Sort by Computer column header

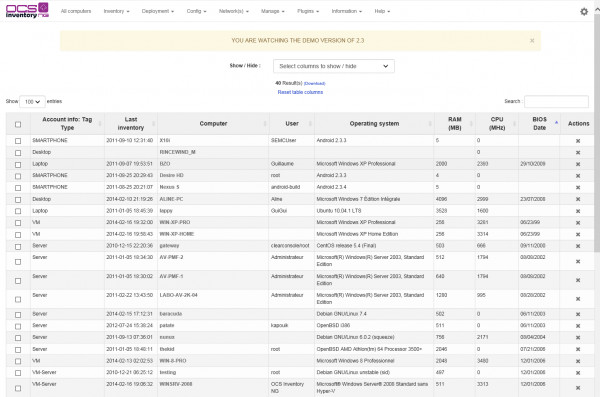pyautogui.click(x=213, y=123)
